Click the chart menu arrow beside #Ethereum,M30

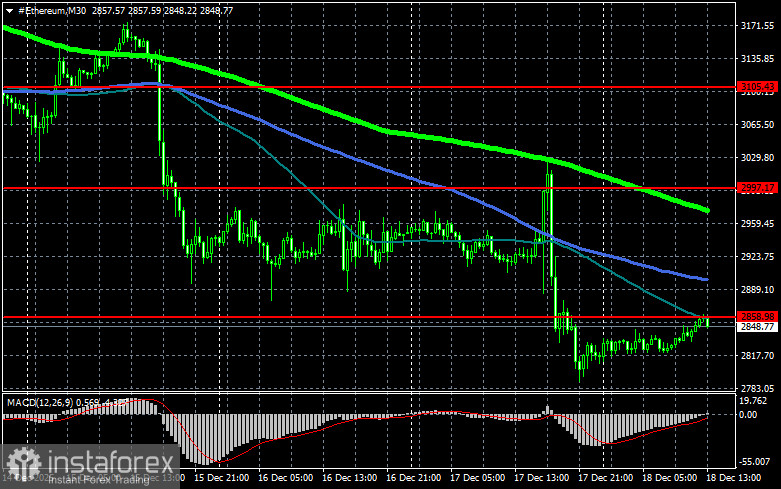(x=9, y=11)
